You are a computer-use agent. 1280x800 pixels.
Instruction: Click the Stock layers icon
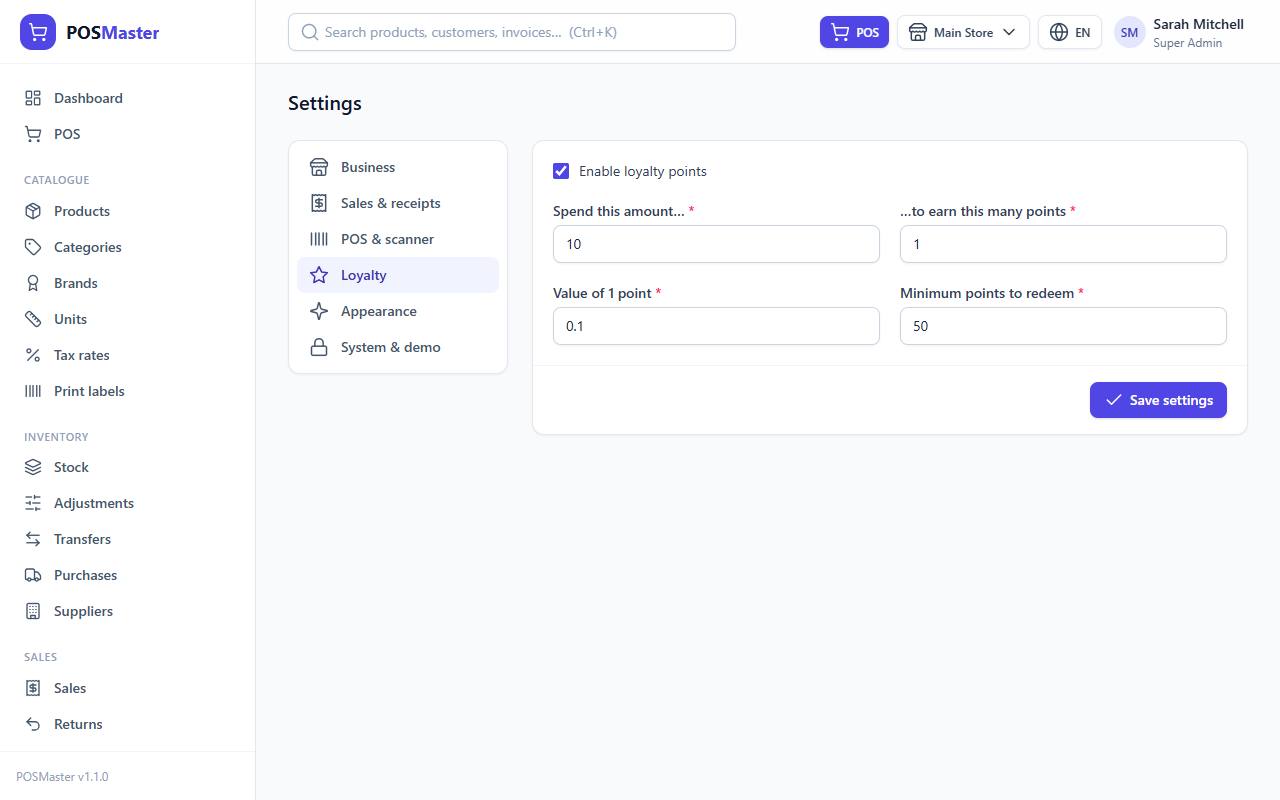(33, 467)
